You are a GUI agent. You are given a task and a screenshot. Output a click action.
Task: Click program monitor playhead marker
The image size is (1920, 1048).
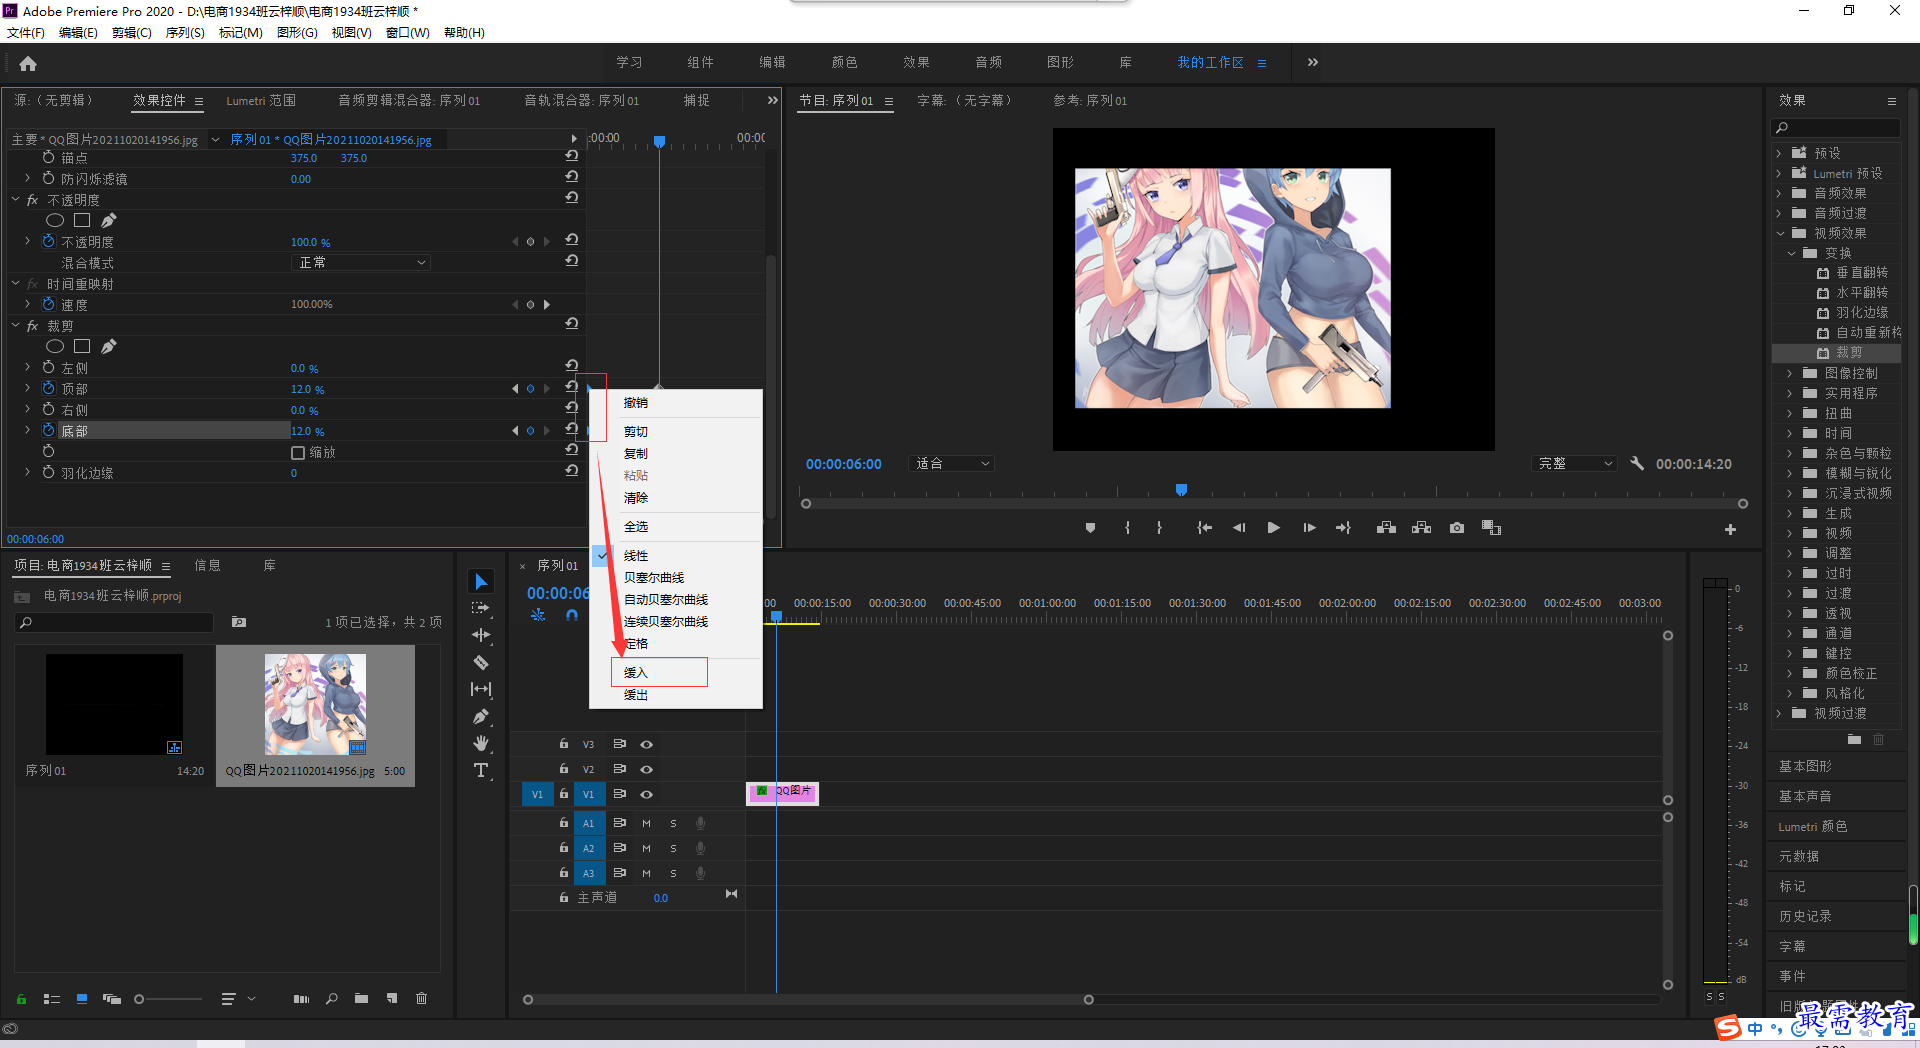coord(1181,490)
